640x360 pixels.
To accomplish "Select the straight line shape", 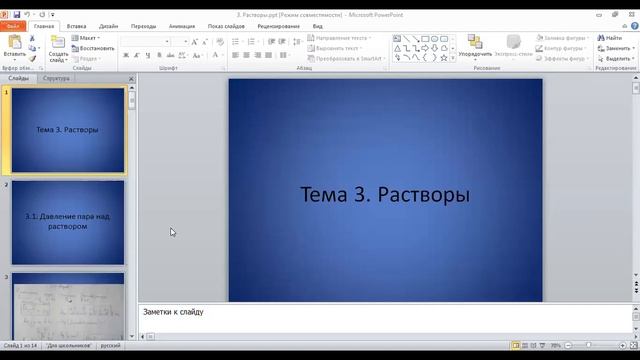I will pyautogui.click(x=407, y=39).
